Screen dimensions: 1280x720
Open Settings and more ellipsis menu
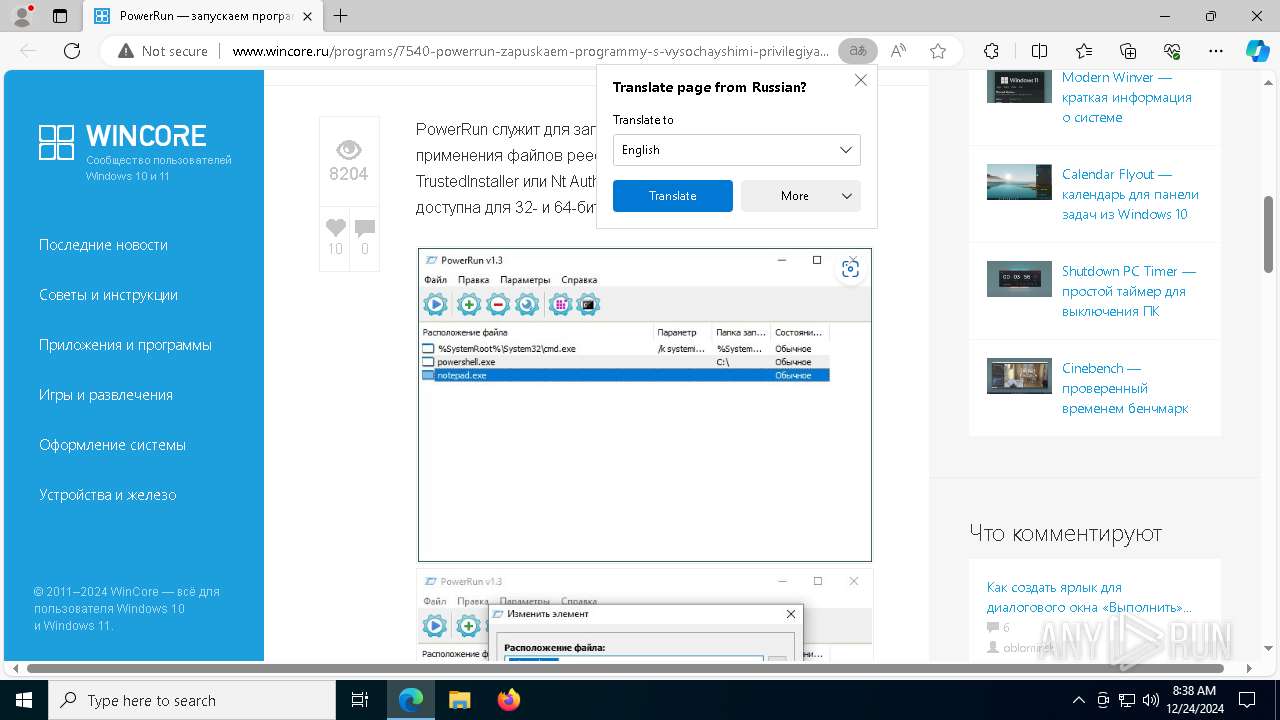pyautogui.click(x=1216, y=51)
